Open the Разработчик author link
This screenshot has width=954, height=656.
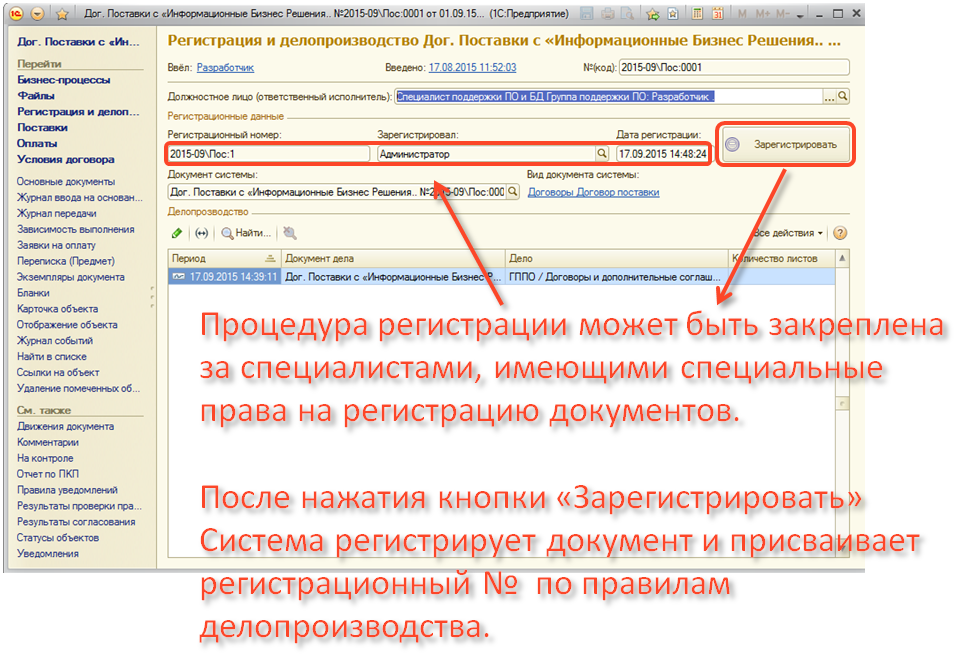tap(225, 68)
